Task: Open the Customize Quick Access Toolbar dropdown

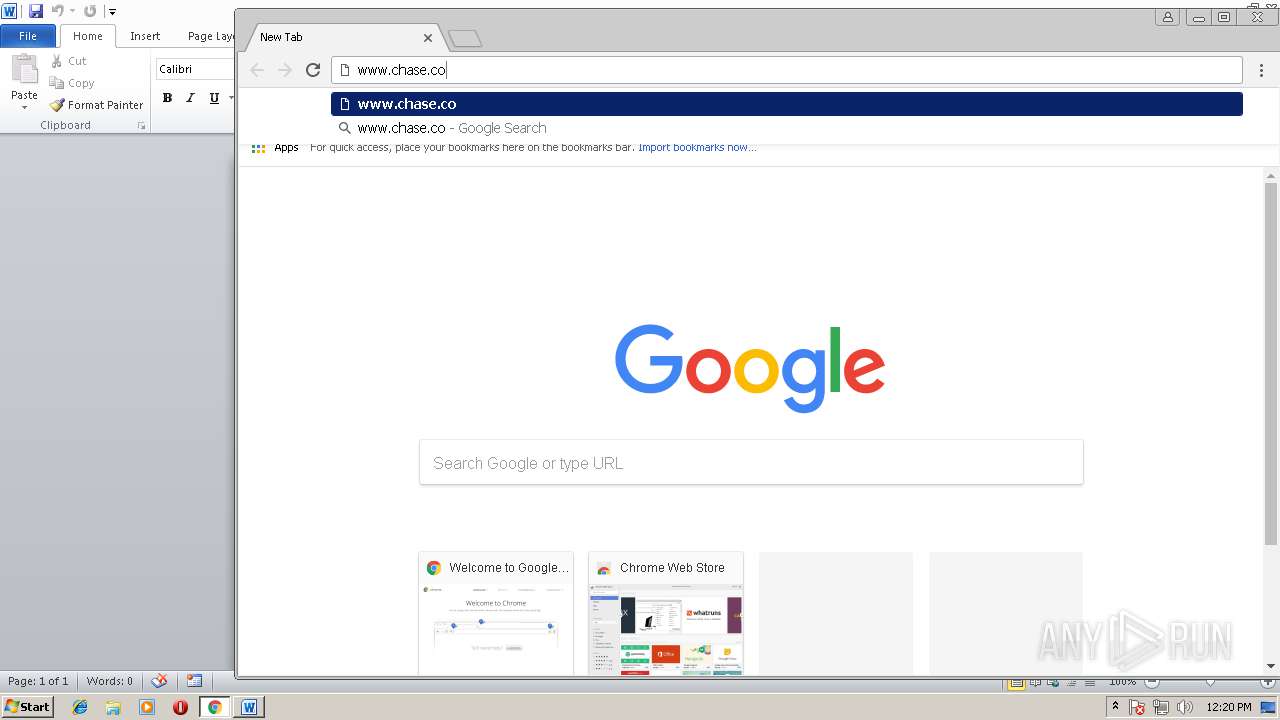Action: coord(112,12)
